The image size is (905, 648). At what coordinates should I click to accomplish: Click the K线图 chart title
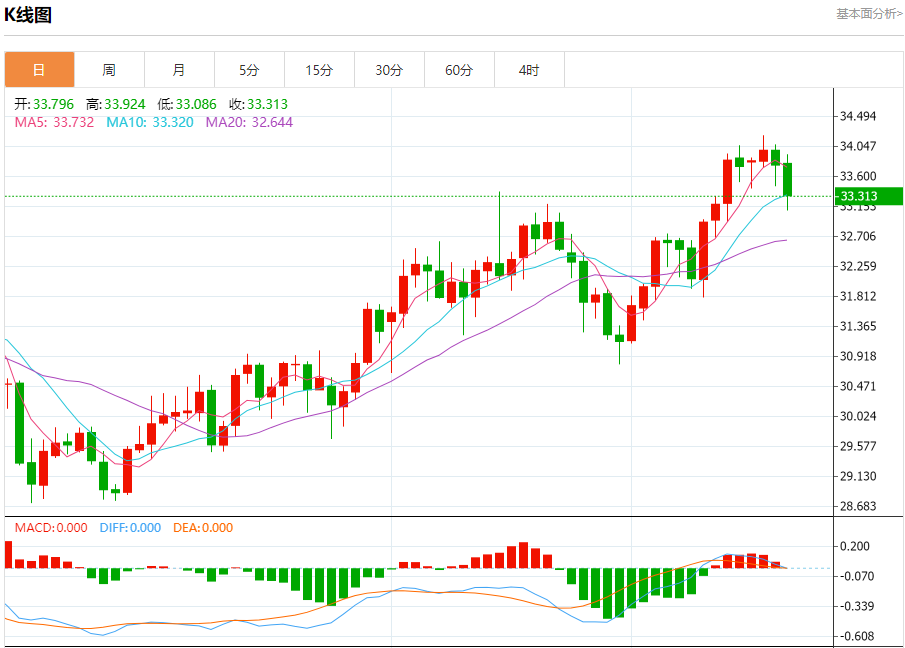(28, 15)
